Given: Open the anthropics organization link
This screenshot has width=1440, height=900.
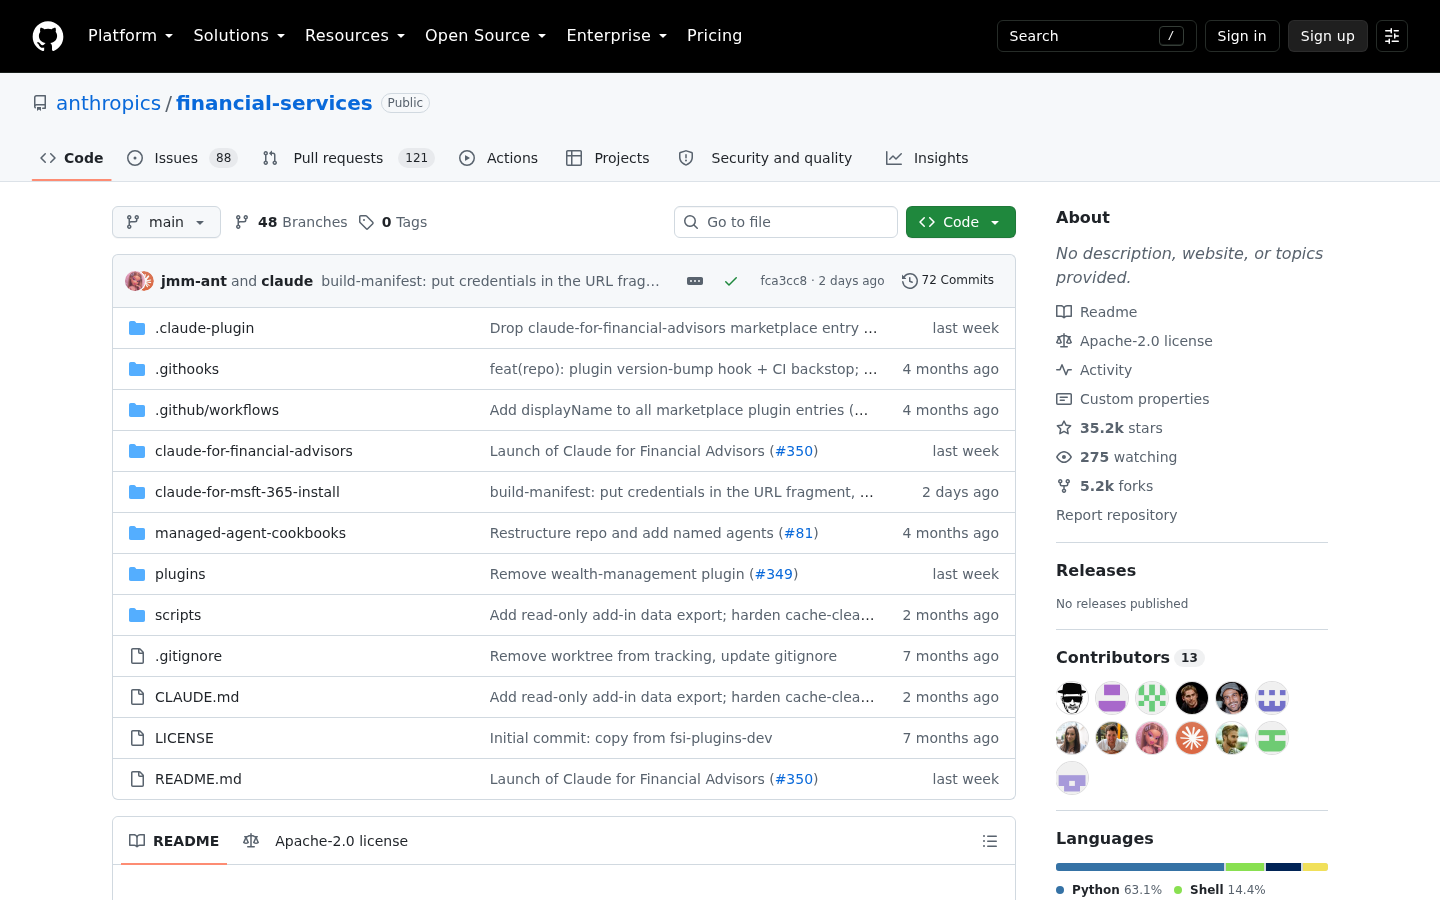Looking at the screenshot, I should [108, 103].
